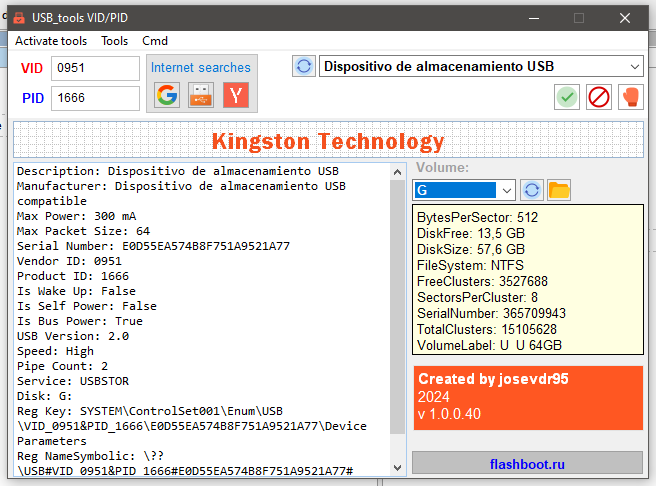Open the Cmd menu
Viewport: 656px width, 486px height.
point(155,41)
